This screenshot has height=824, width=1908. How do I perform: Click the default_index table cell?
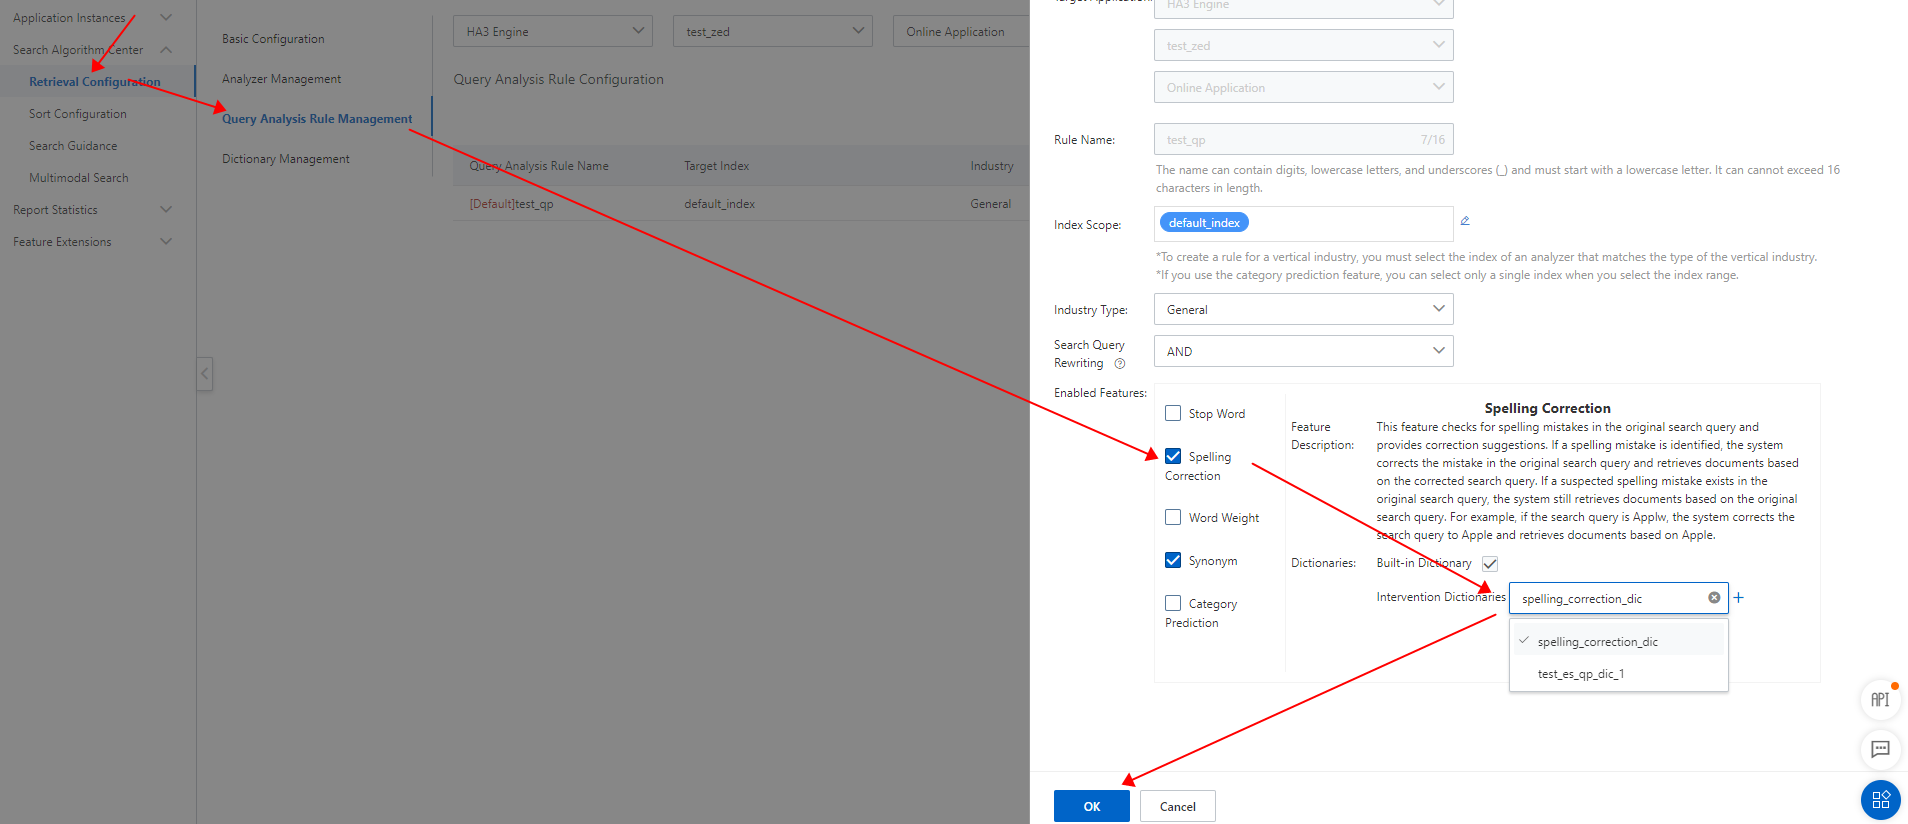[x=719, y=204]
